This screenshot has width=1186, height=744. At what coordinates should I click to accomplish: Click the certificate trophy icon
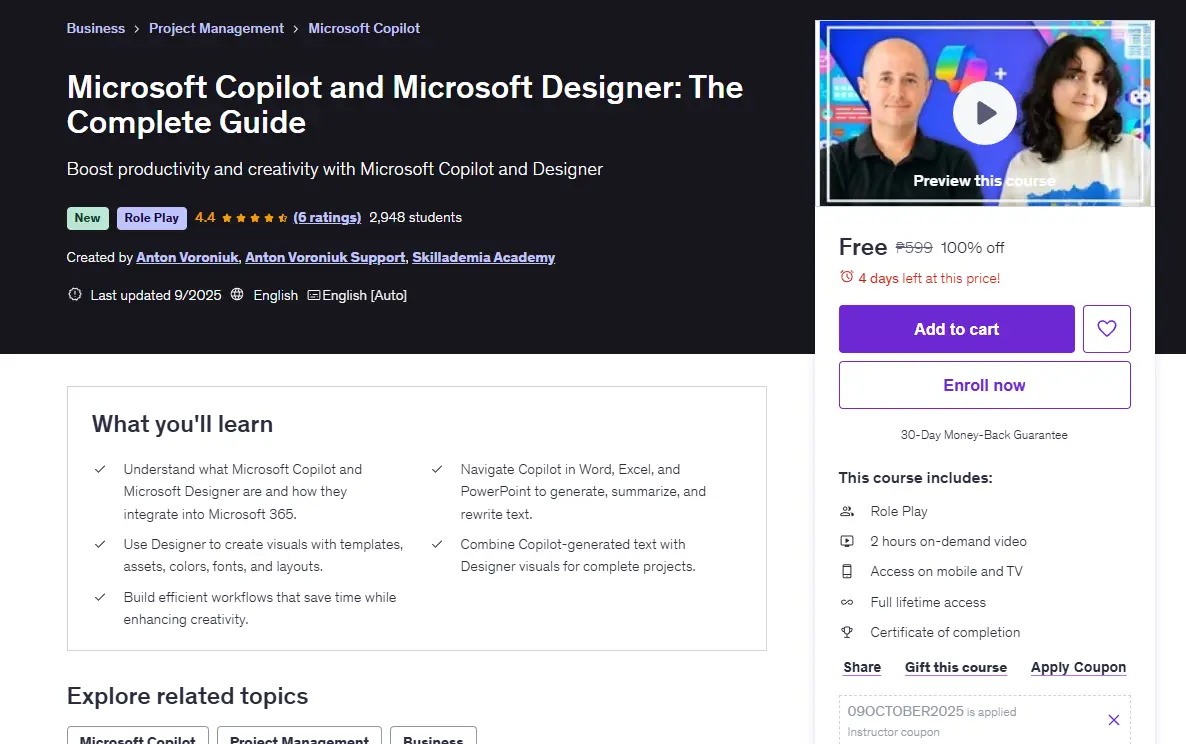pyautogui.click(x=847, y=632)
